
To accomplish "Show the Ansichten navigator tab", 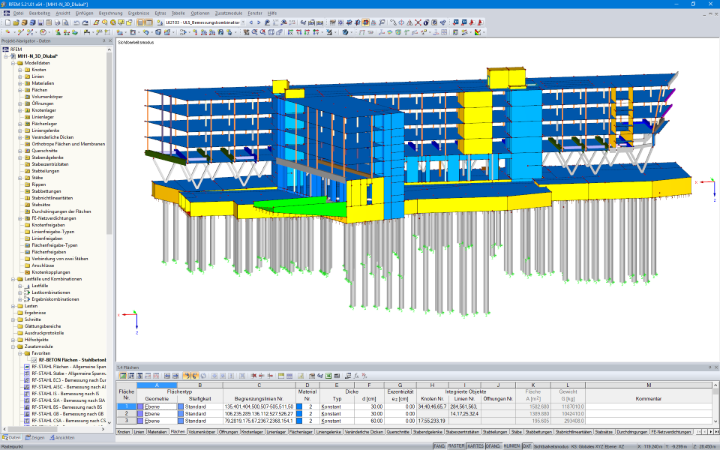I will [x=62, y=438].
